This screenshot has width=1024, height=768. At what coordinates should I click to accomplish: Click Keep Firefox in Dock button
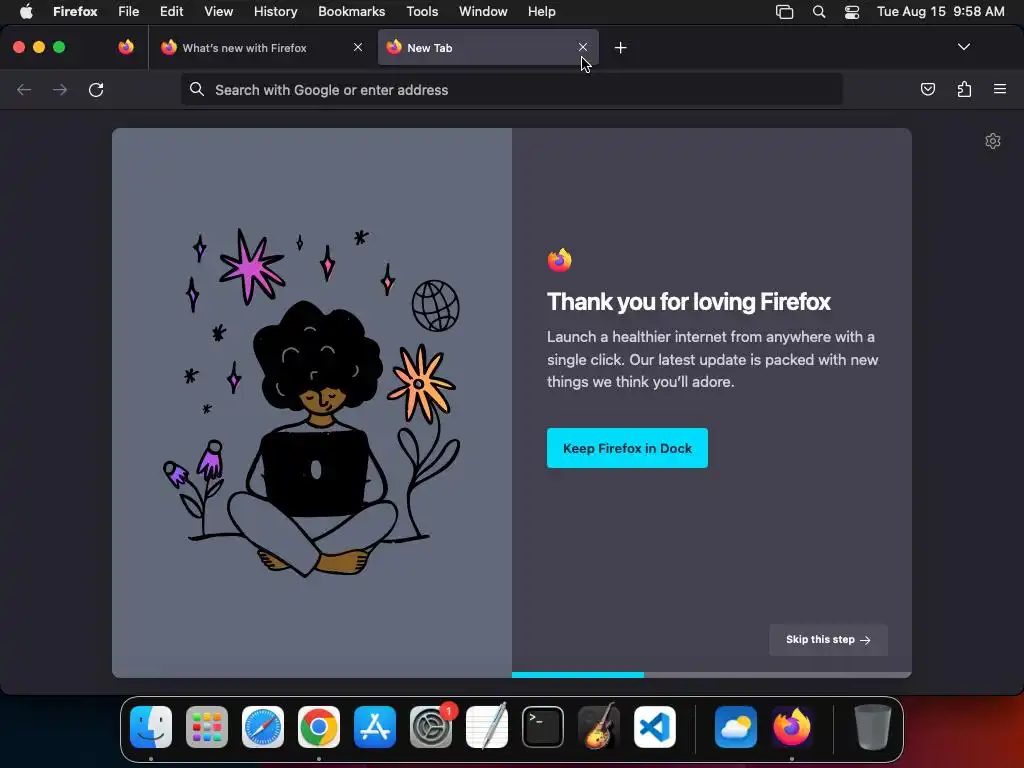[627, 448]
